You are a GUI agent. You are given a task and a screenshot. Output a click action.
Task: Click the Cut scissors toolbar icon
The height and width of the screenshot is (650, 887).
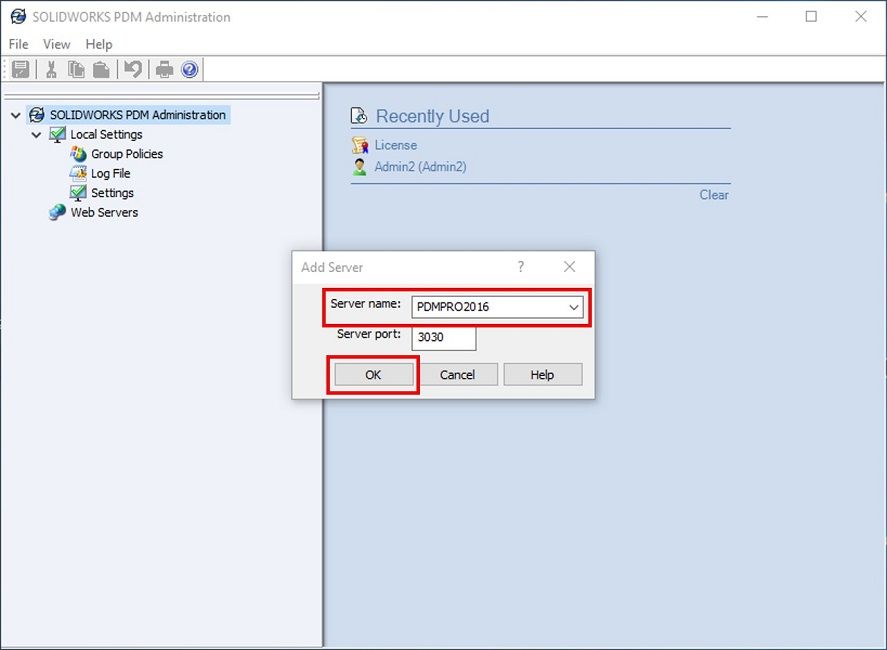click(51, 69)
